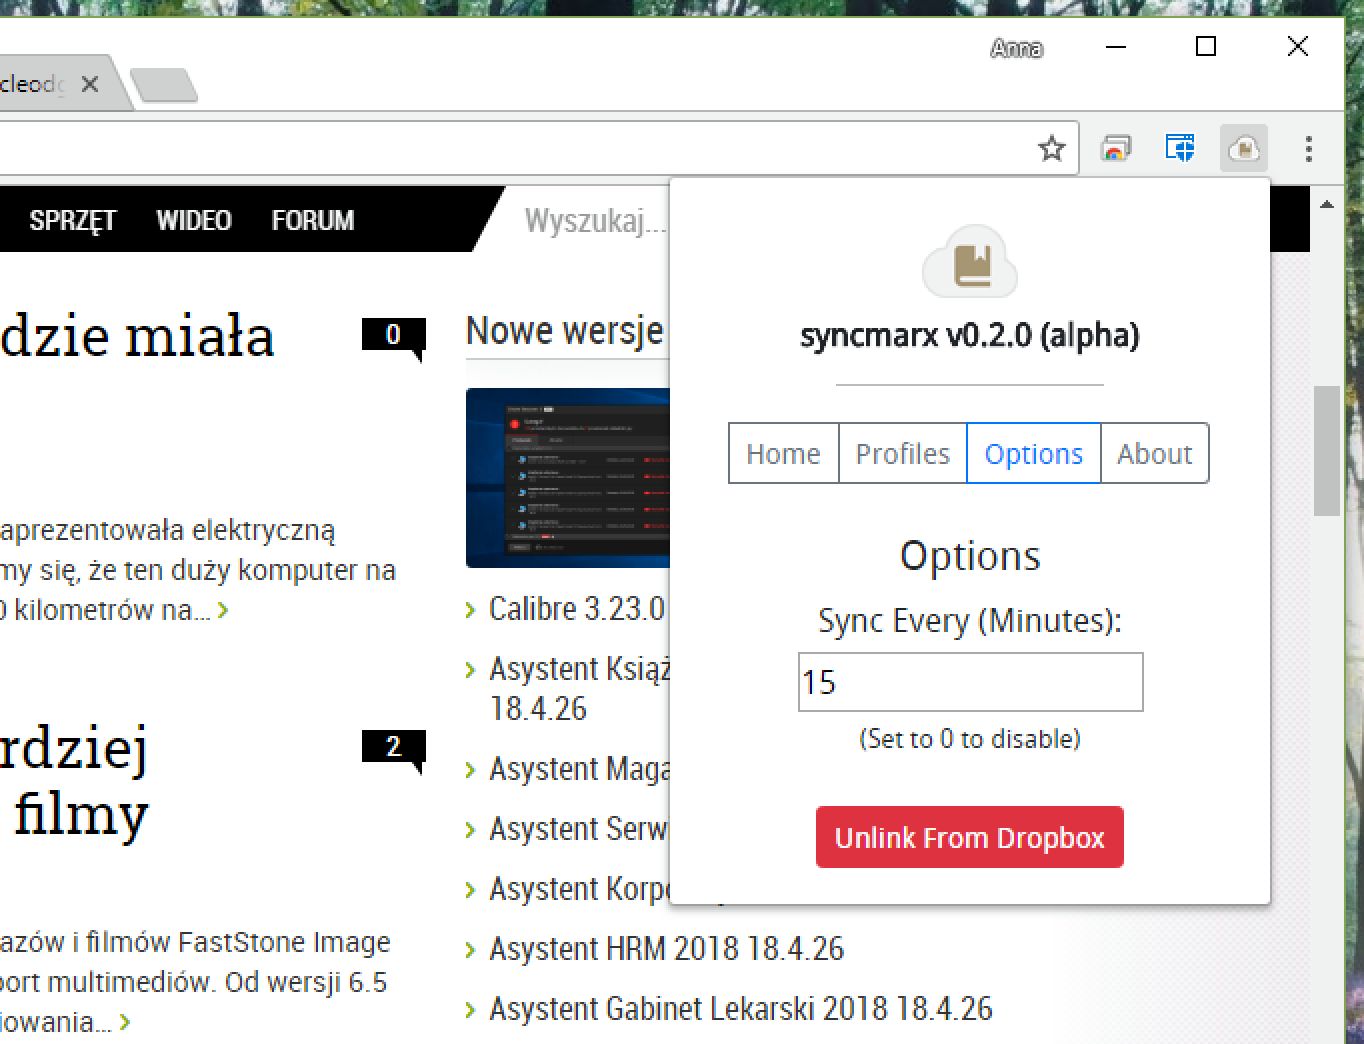Open Asystent HRM 2018 18.4.26 link
Viewport: 1364px width, 1044px height.
[x=666, y=948]
